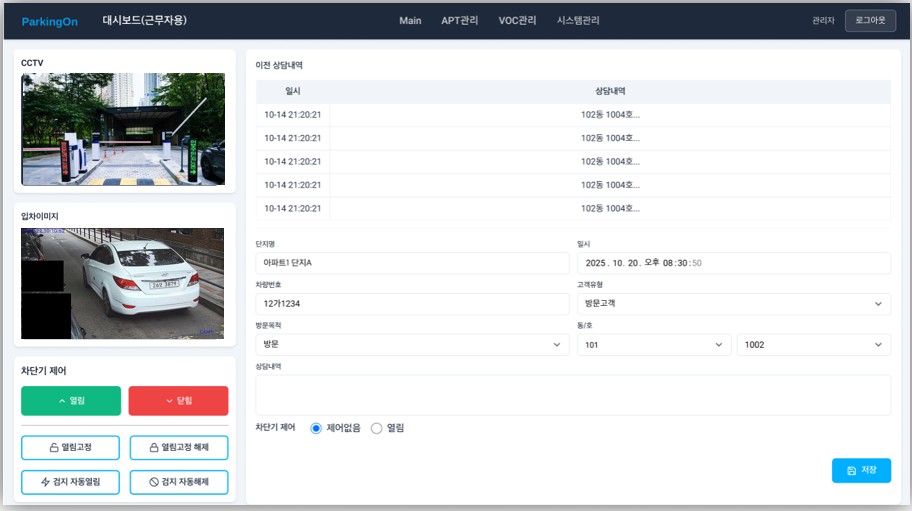The image size is (912, 511).
Task: Click the entry image of white car
Action: (x=123, y=283)
